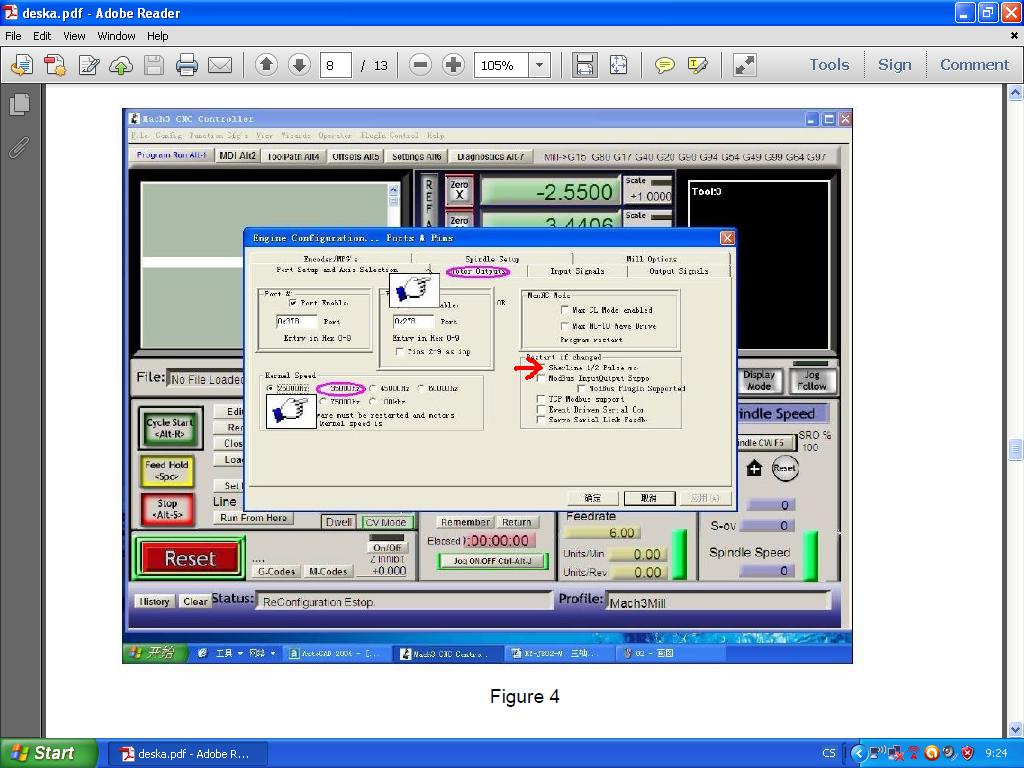The width and height of the screenshot is (1024, 768).
Task: Open the View menu
Action: tap(74, 35)
